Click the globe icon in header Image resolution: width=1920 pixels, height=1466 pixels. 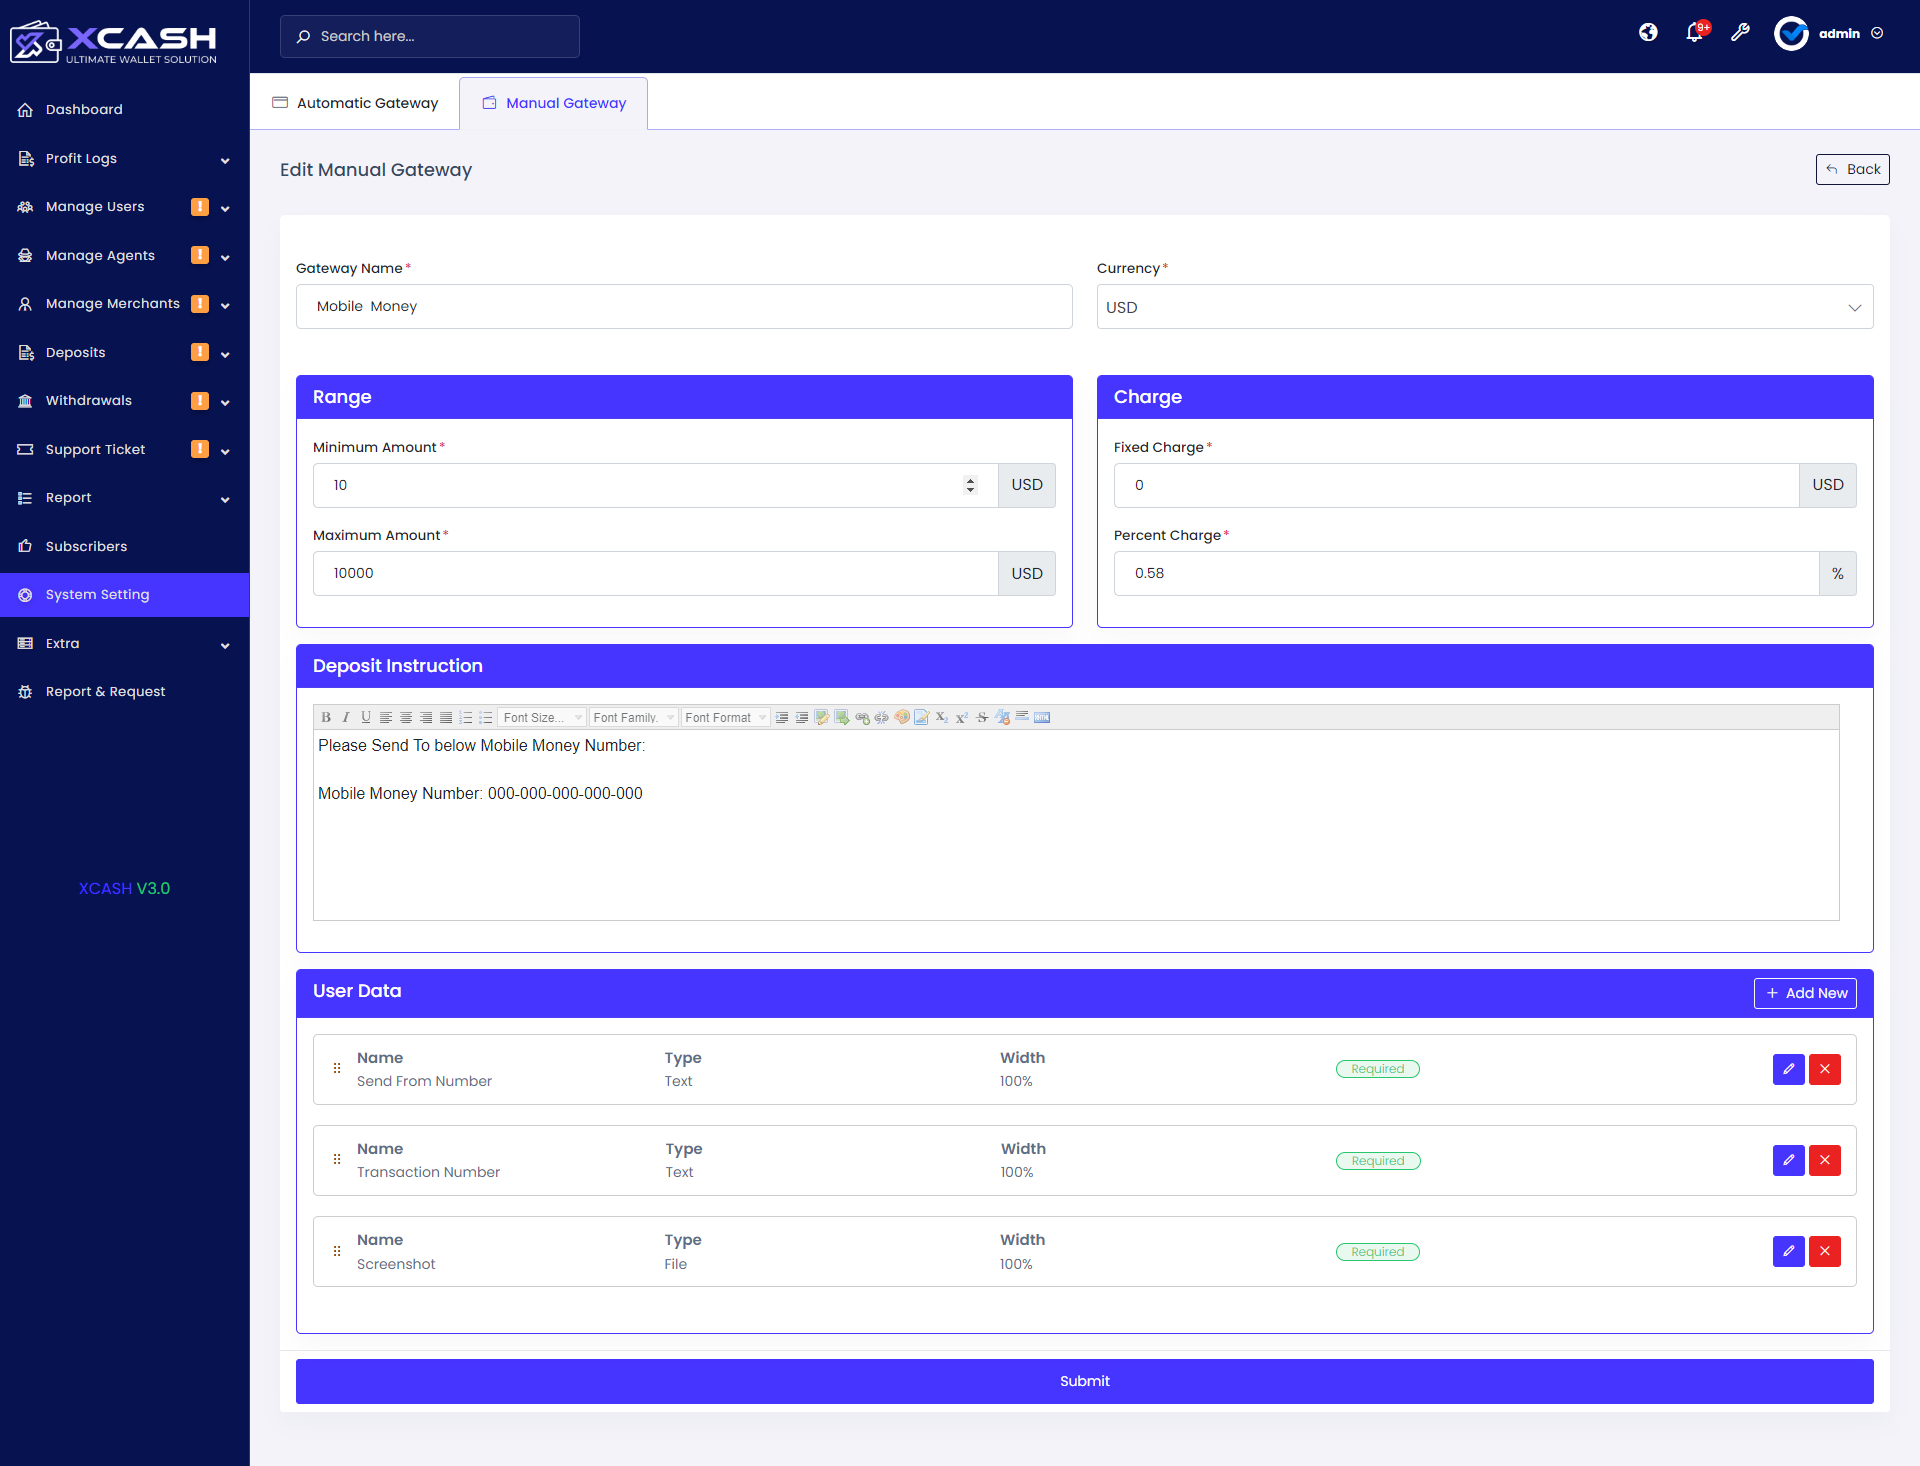tap(1648, 33)
